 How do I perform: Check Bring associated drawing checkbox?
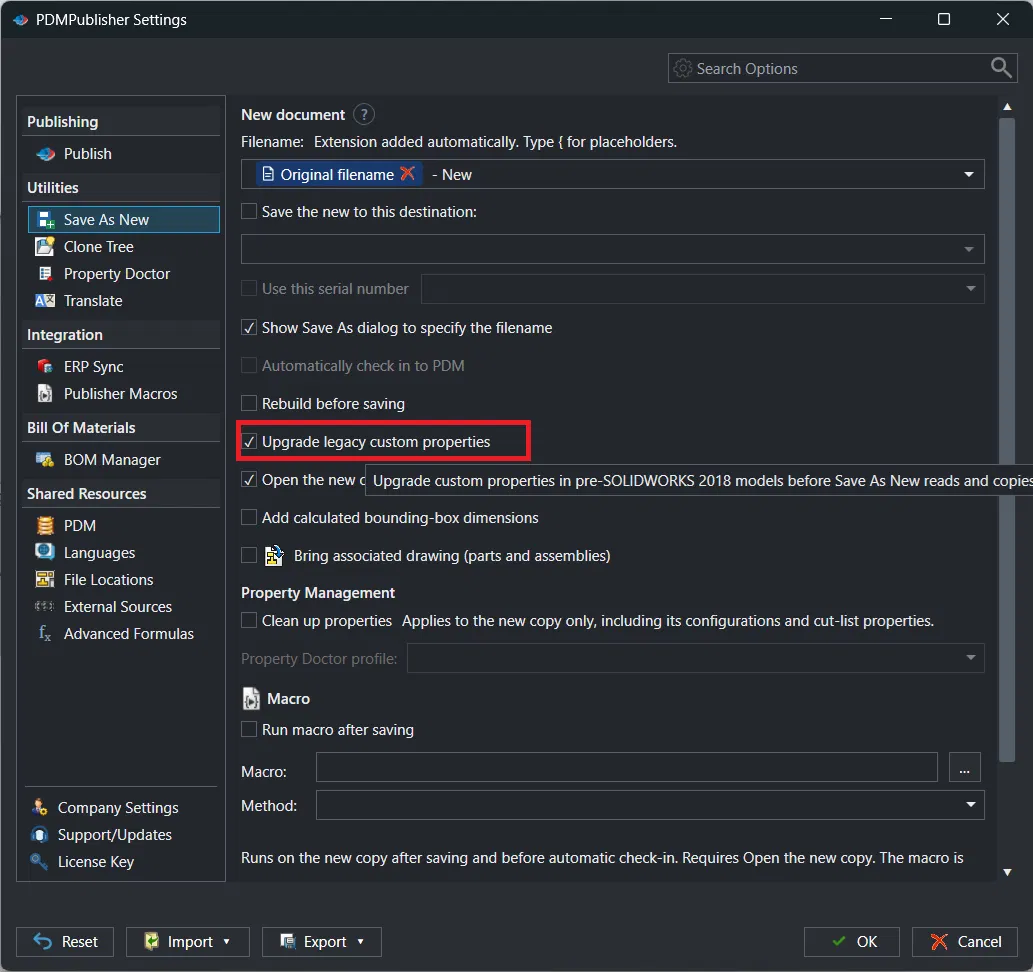tap(248, 556)
